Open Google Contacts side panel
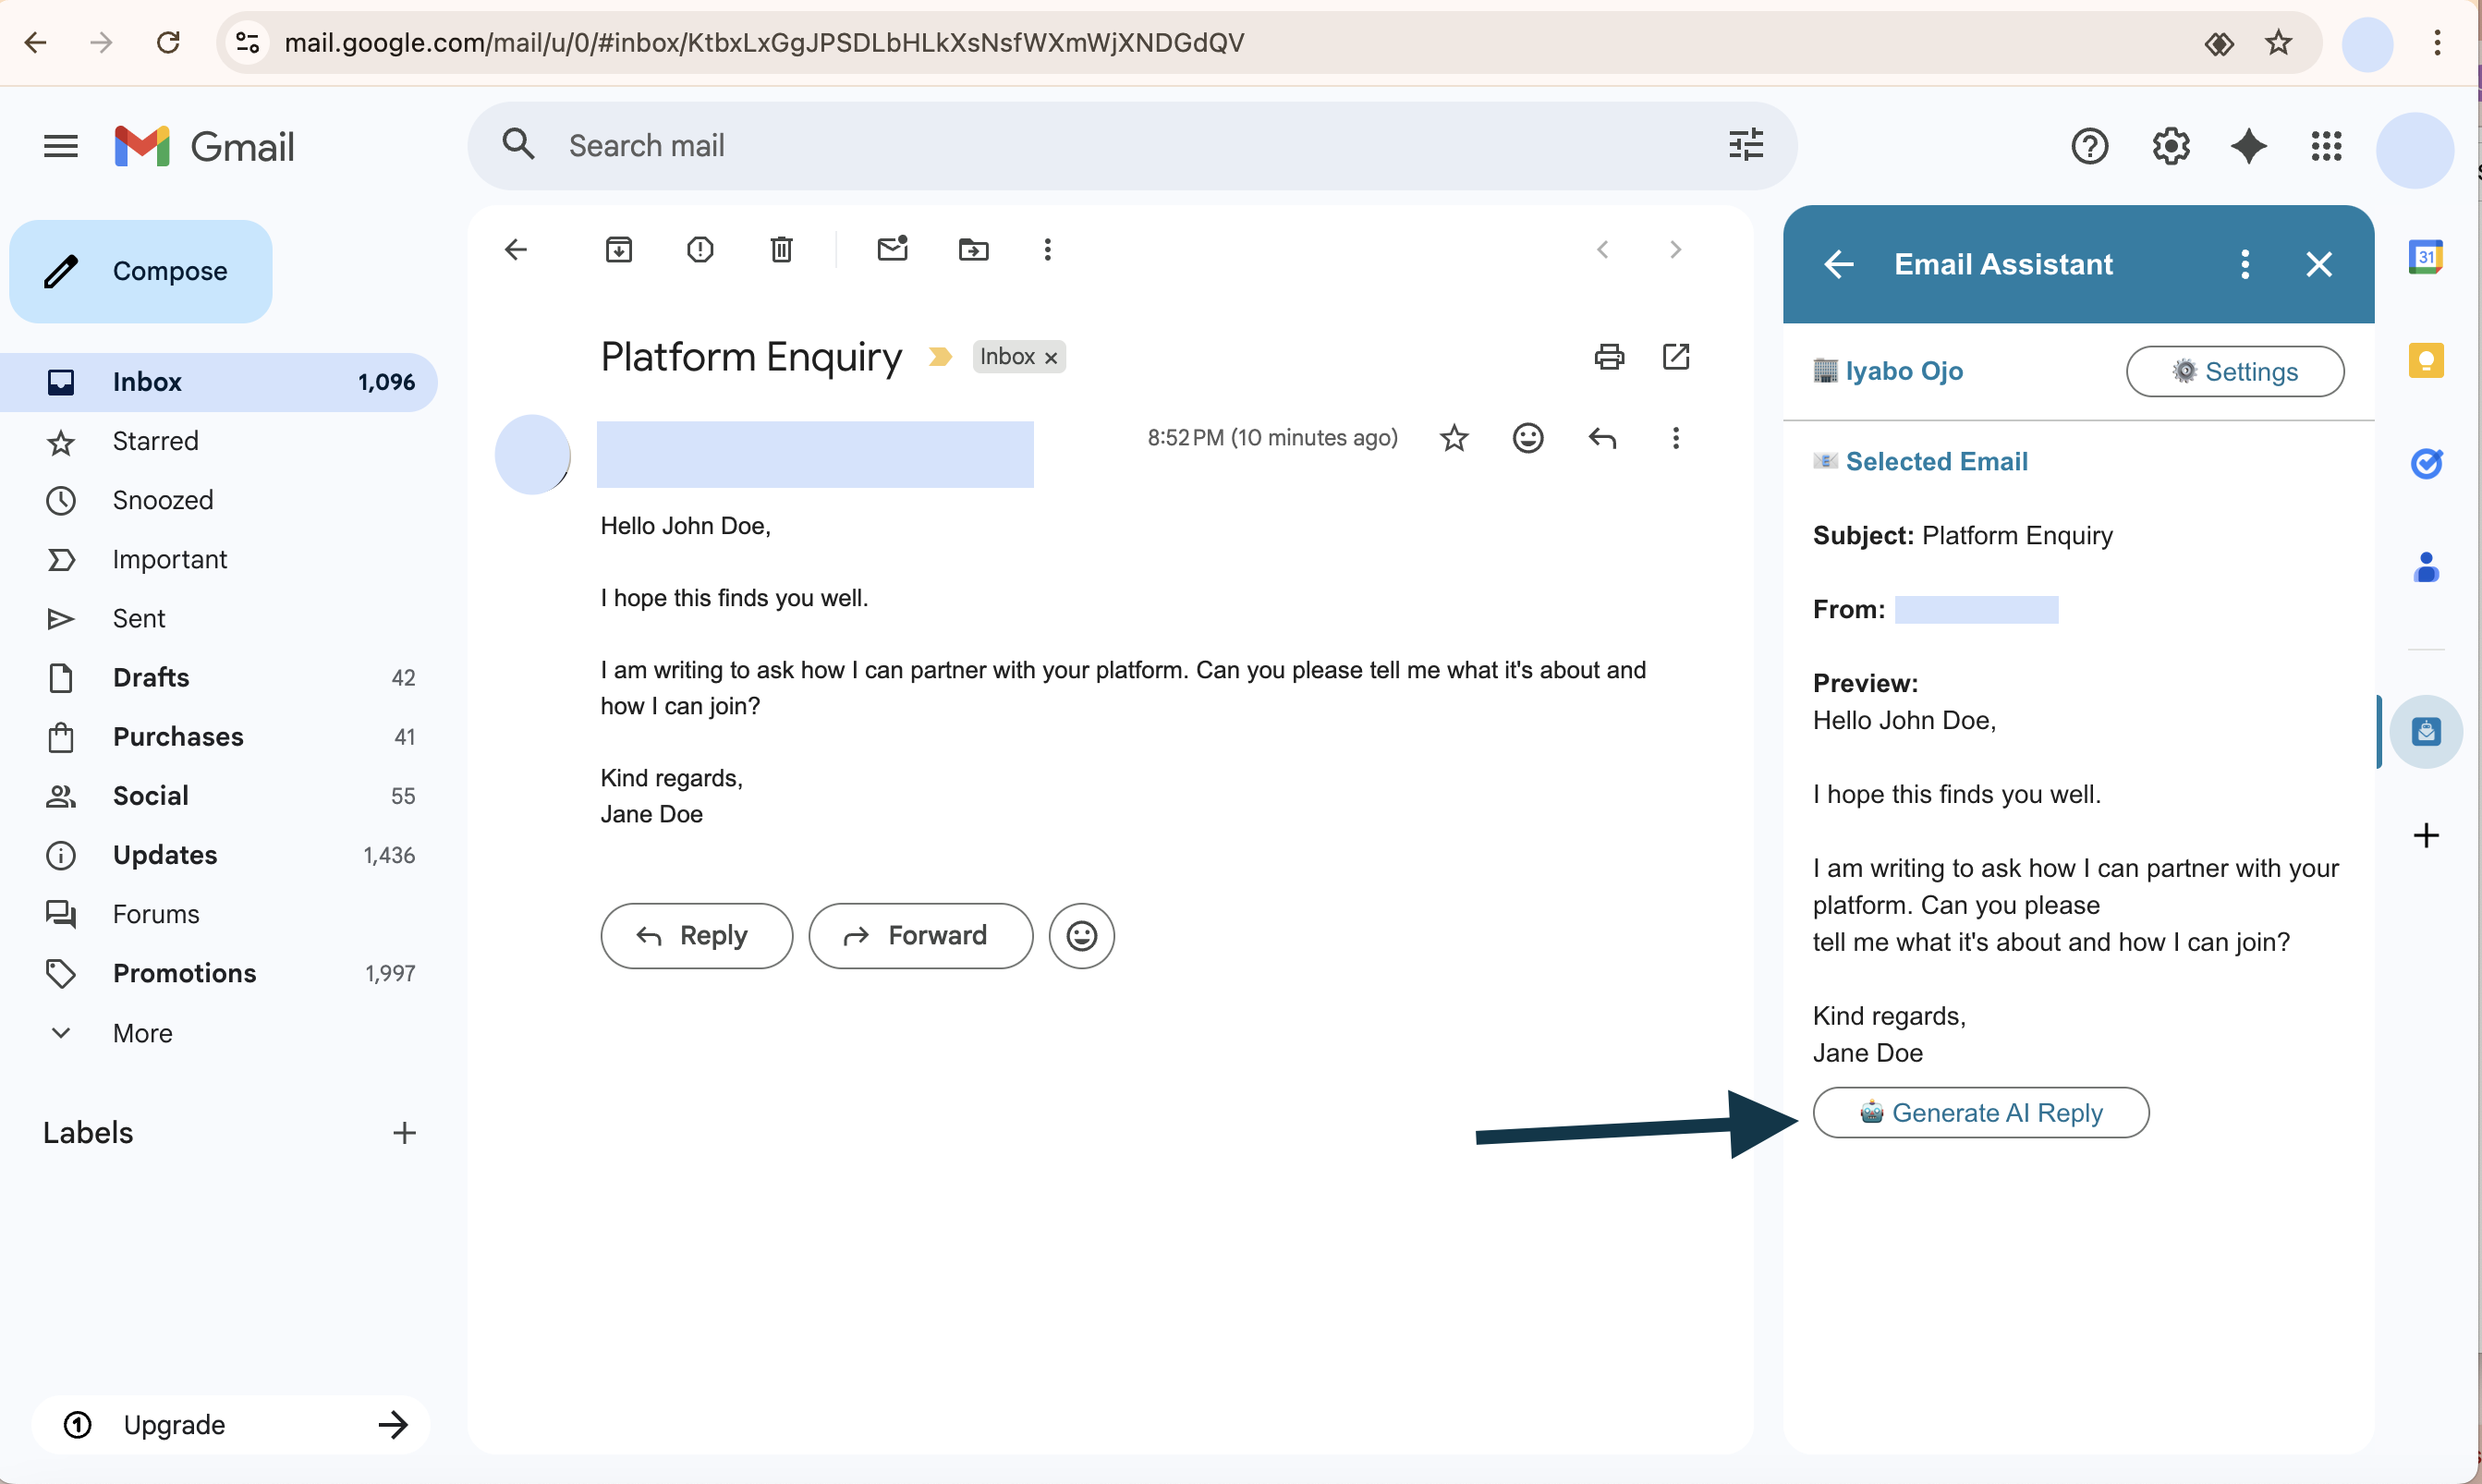Image resolution: width=2482 pixels, height=1484 pixels. [x=2427, y=567]
